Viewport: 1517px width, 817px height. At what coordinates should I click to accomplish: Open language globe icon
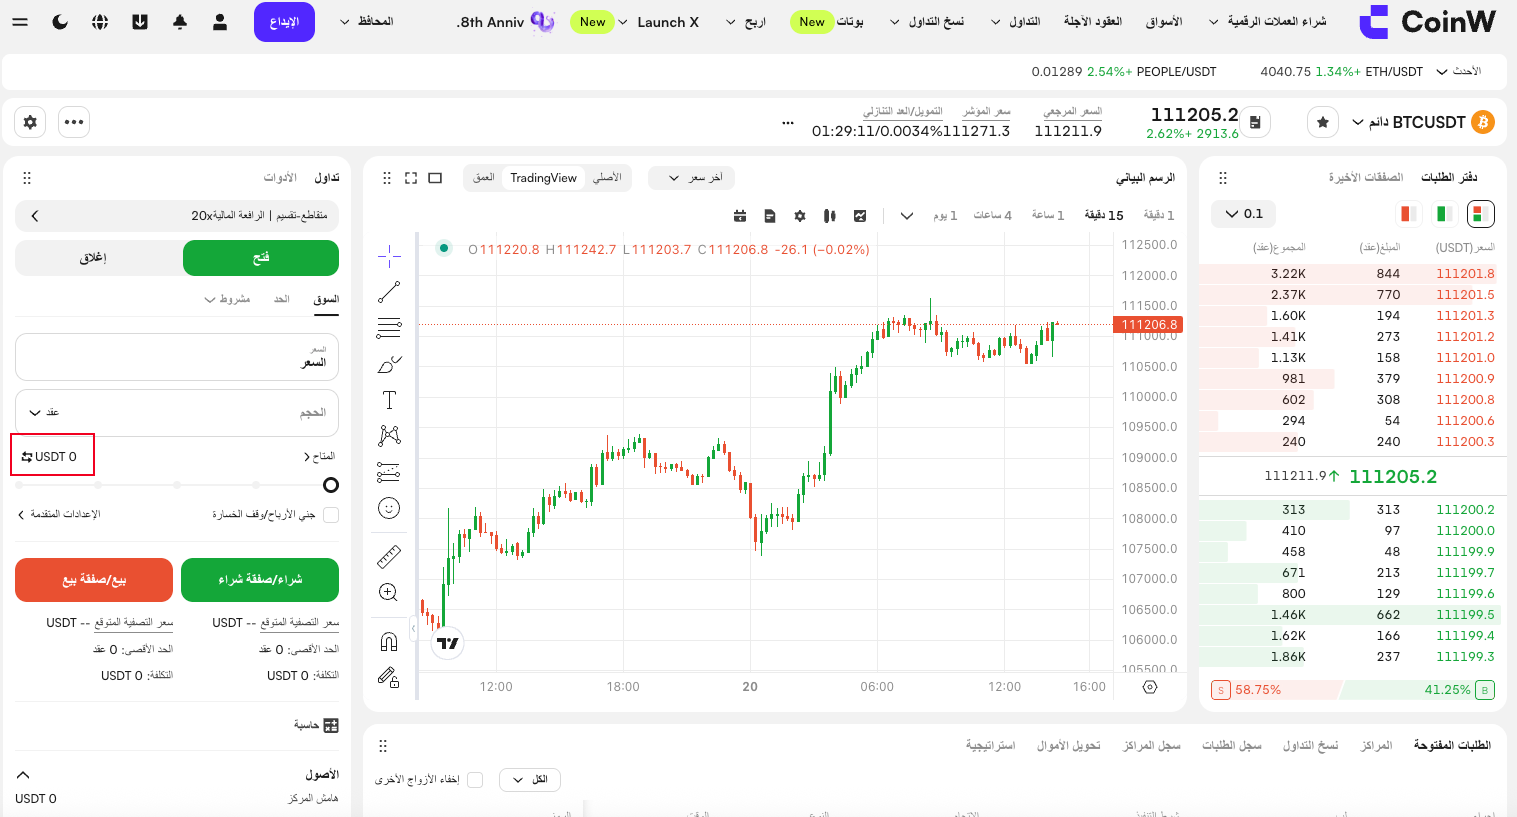point(100,22)
